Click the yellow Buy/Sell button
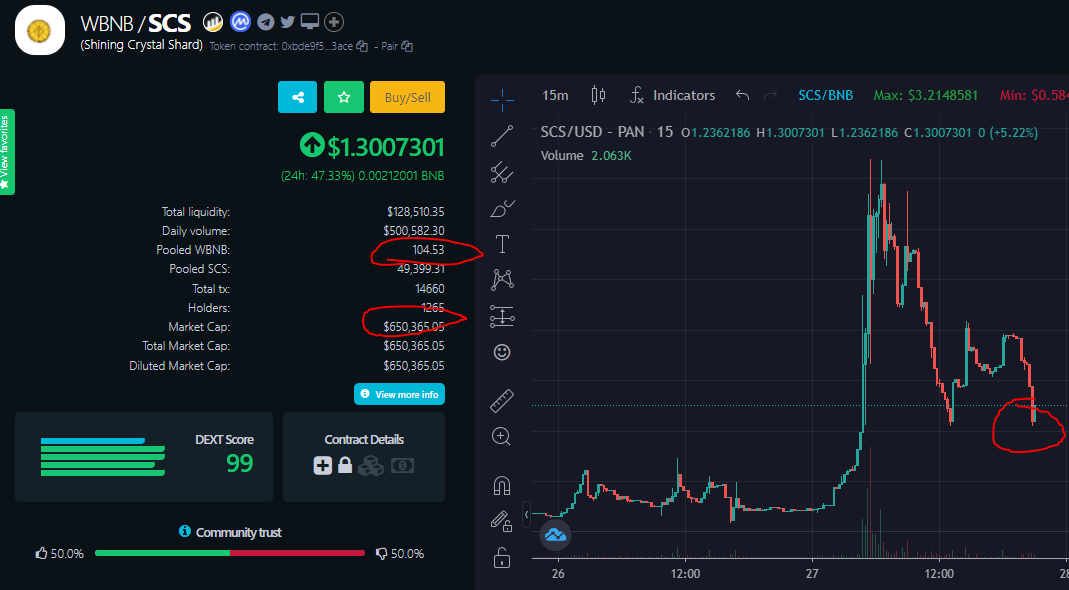 (x=408, y=97)
